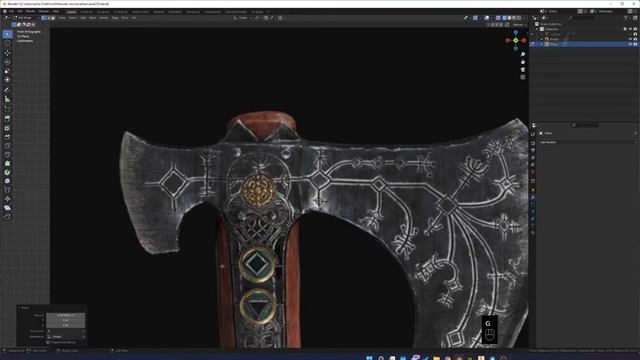
Task: Hide the selected outliner object via eye icon
Action: [x=631, y=44]
